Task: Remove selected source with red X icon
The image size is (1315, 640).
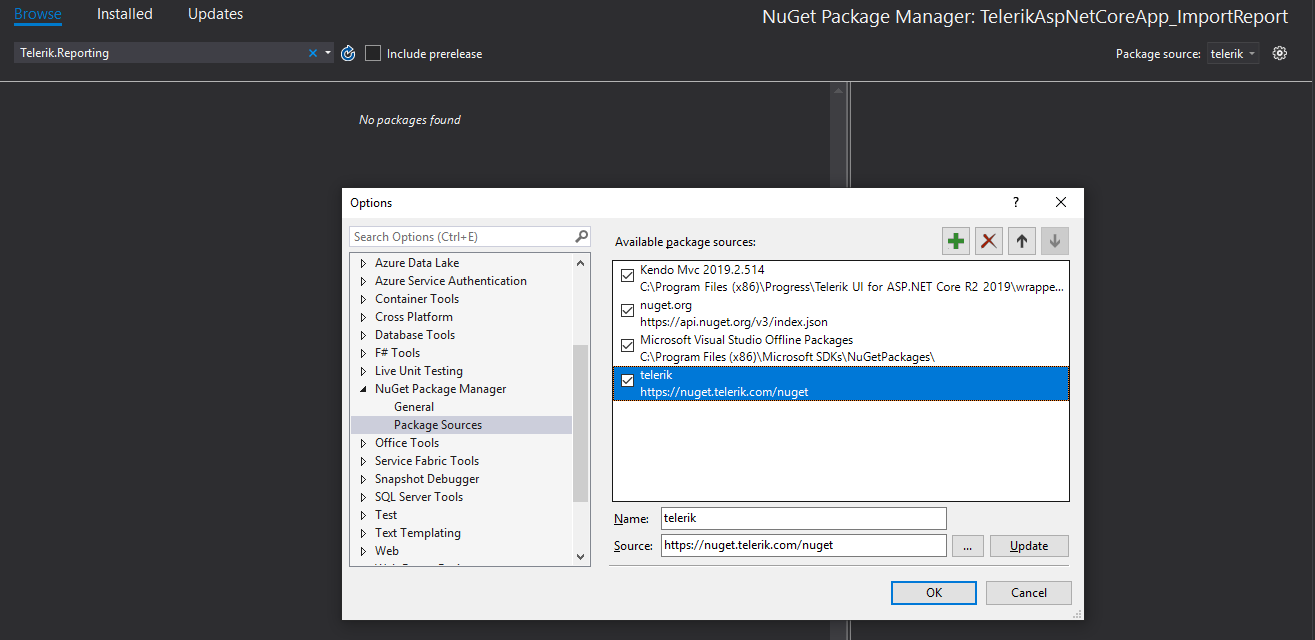Action: pyautogui.click(x=989, y=241)
